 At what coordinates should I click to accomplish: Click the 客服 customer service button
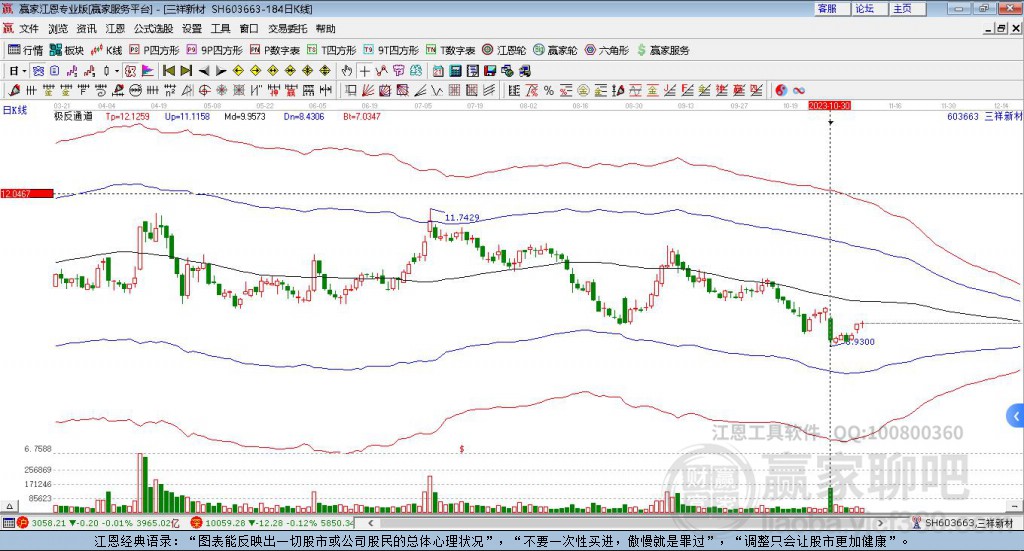(832, 8)
